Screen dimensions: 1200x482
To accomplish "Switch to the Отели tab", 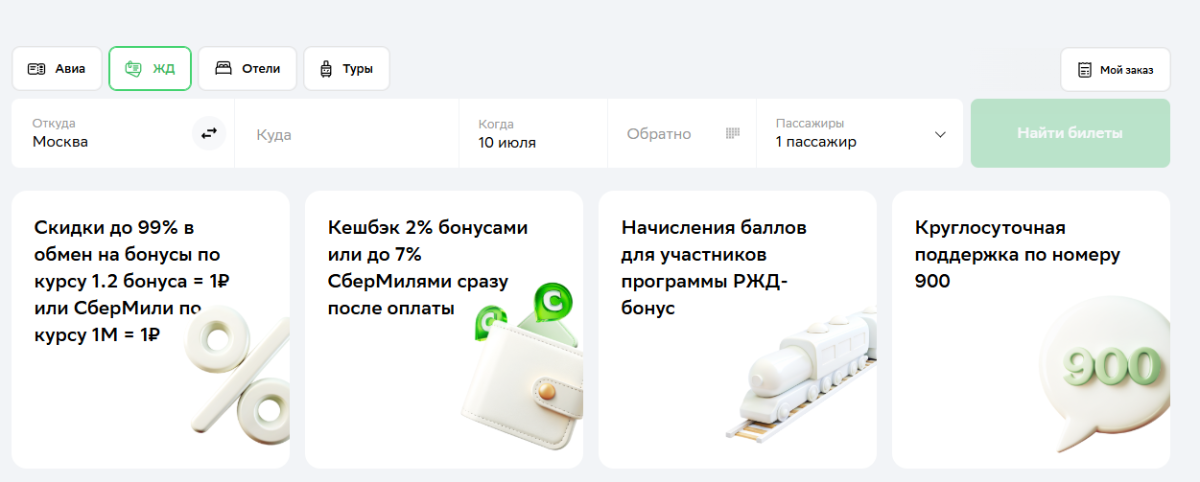I will click(247, 69).
